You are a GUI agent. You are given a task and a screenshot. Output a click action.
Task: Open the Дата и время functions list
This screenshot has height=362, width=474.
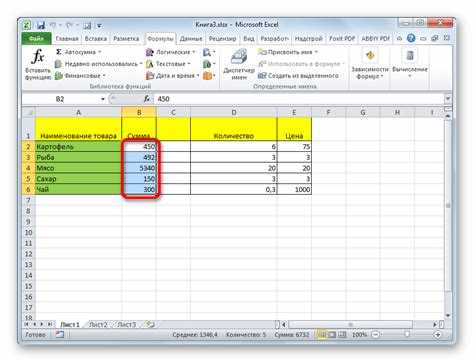coord(173,76)
